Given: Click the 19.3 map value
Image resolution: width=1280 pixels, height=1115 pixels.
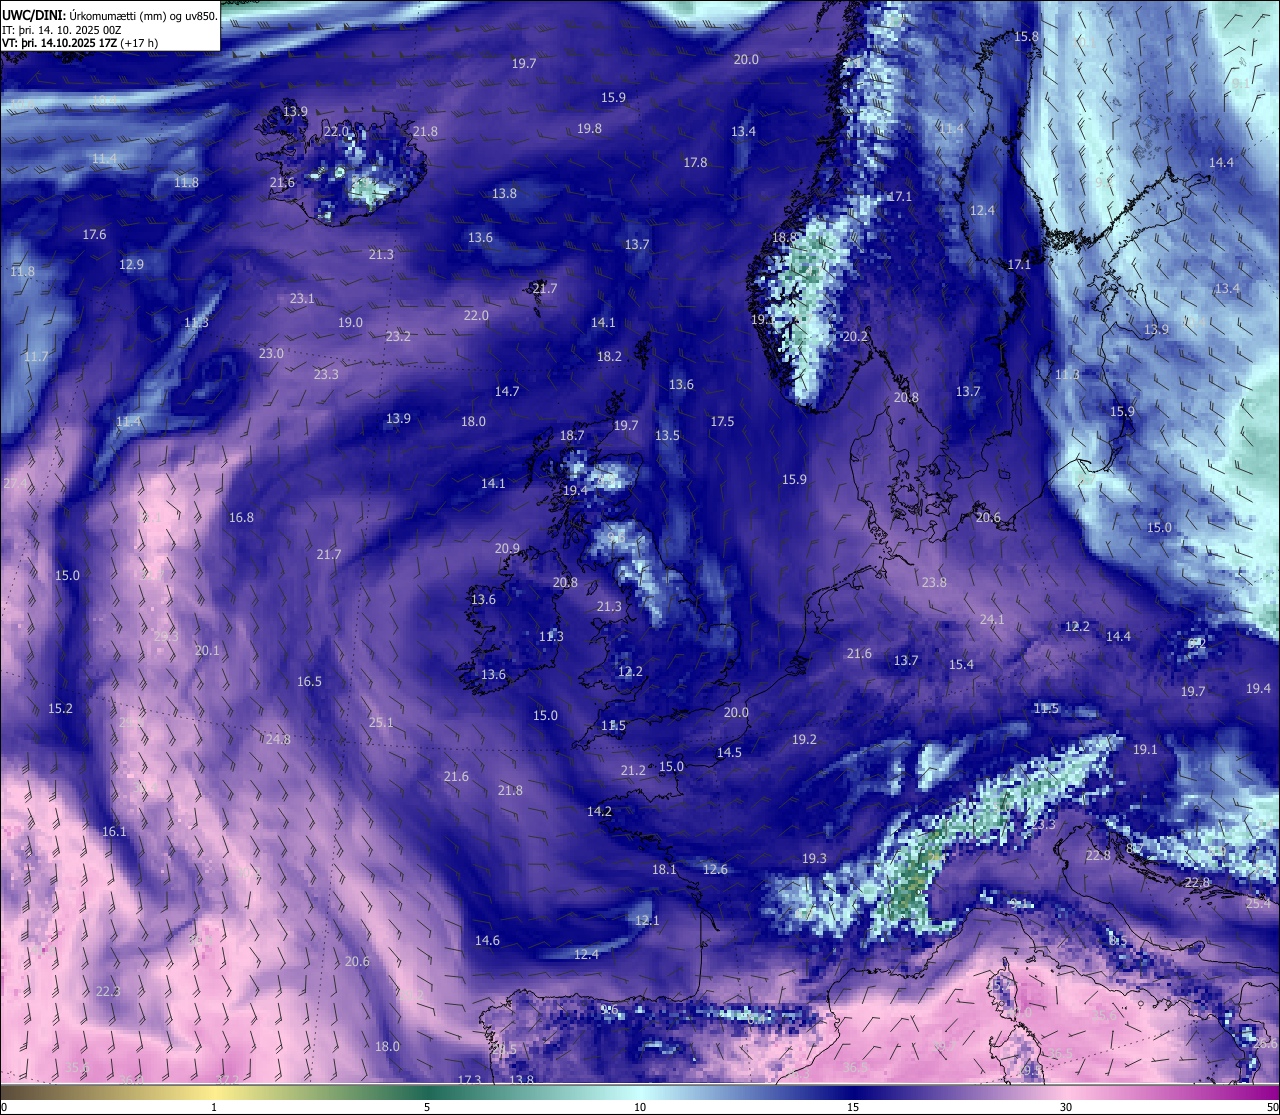Looking at the screenshot, I should [814, 859].
